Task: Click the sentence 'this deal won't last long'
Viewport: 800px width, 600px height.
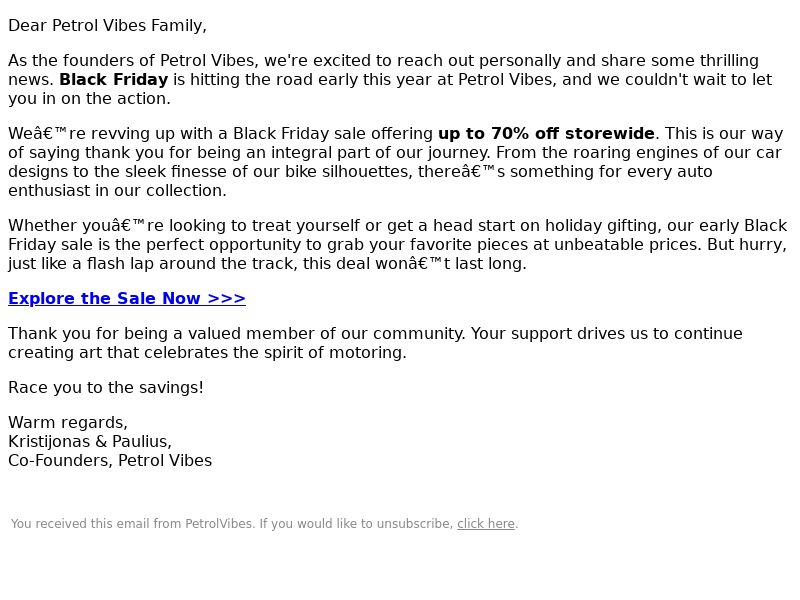Action: (x=414, y=264)
